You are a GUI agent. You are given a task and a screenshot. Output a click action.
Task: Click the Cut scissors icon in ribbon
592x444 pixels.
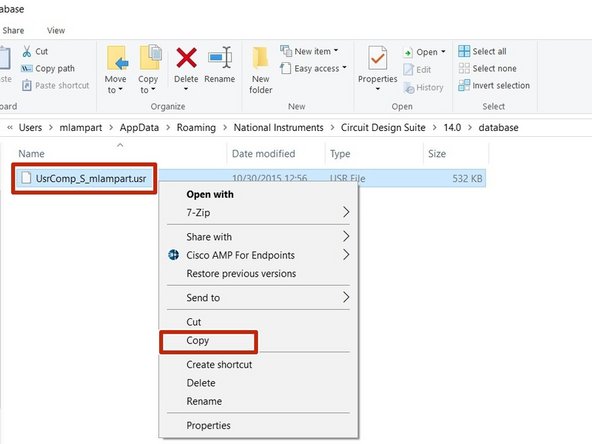click(26, 51)
